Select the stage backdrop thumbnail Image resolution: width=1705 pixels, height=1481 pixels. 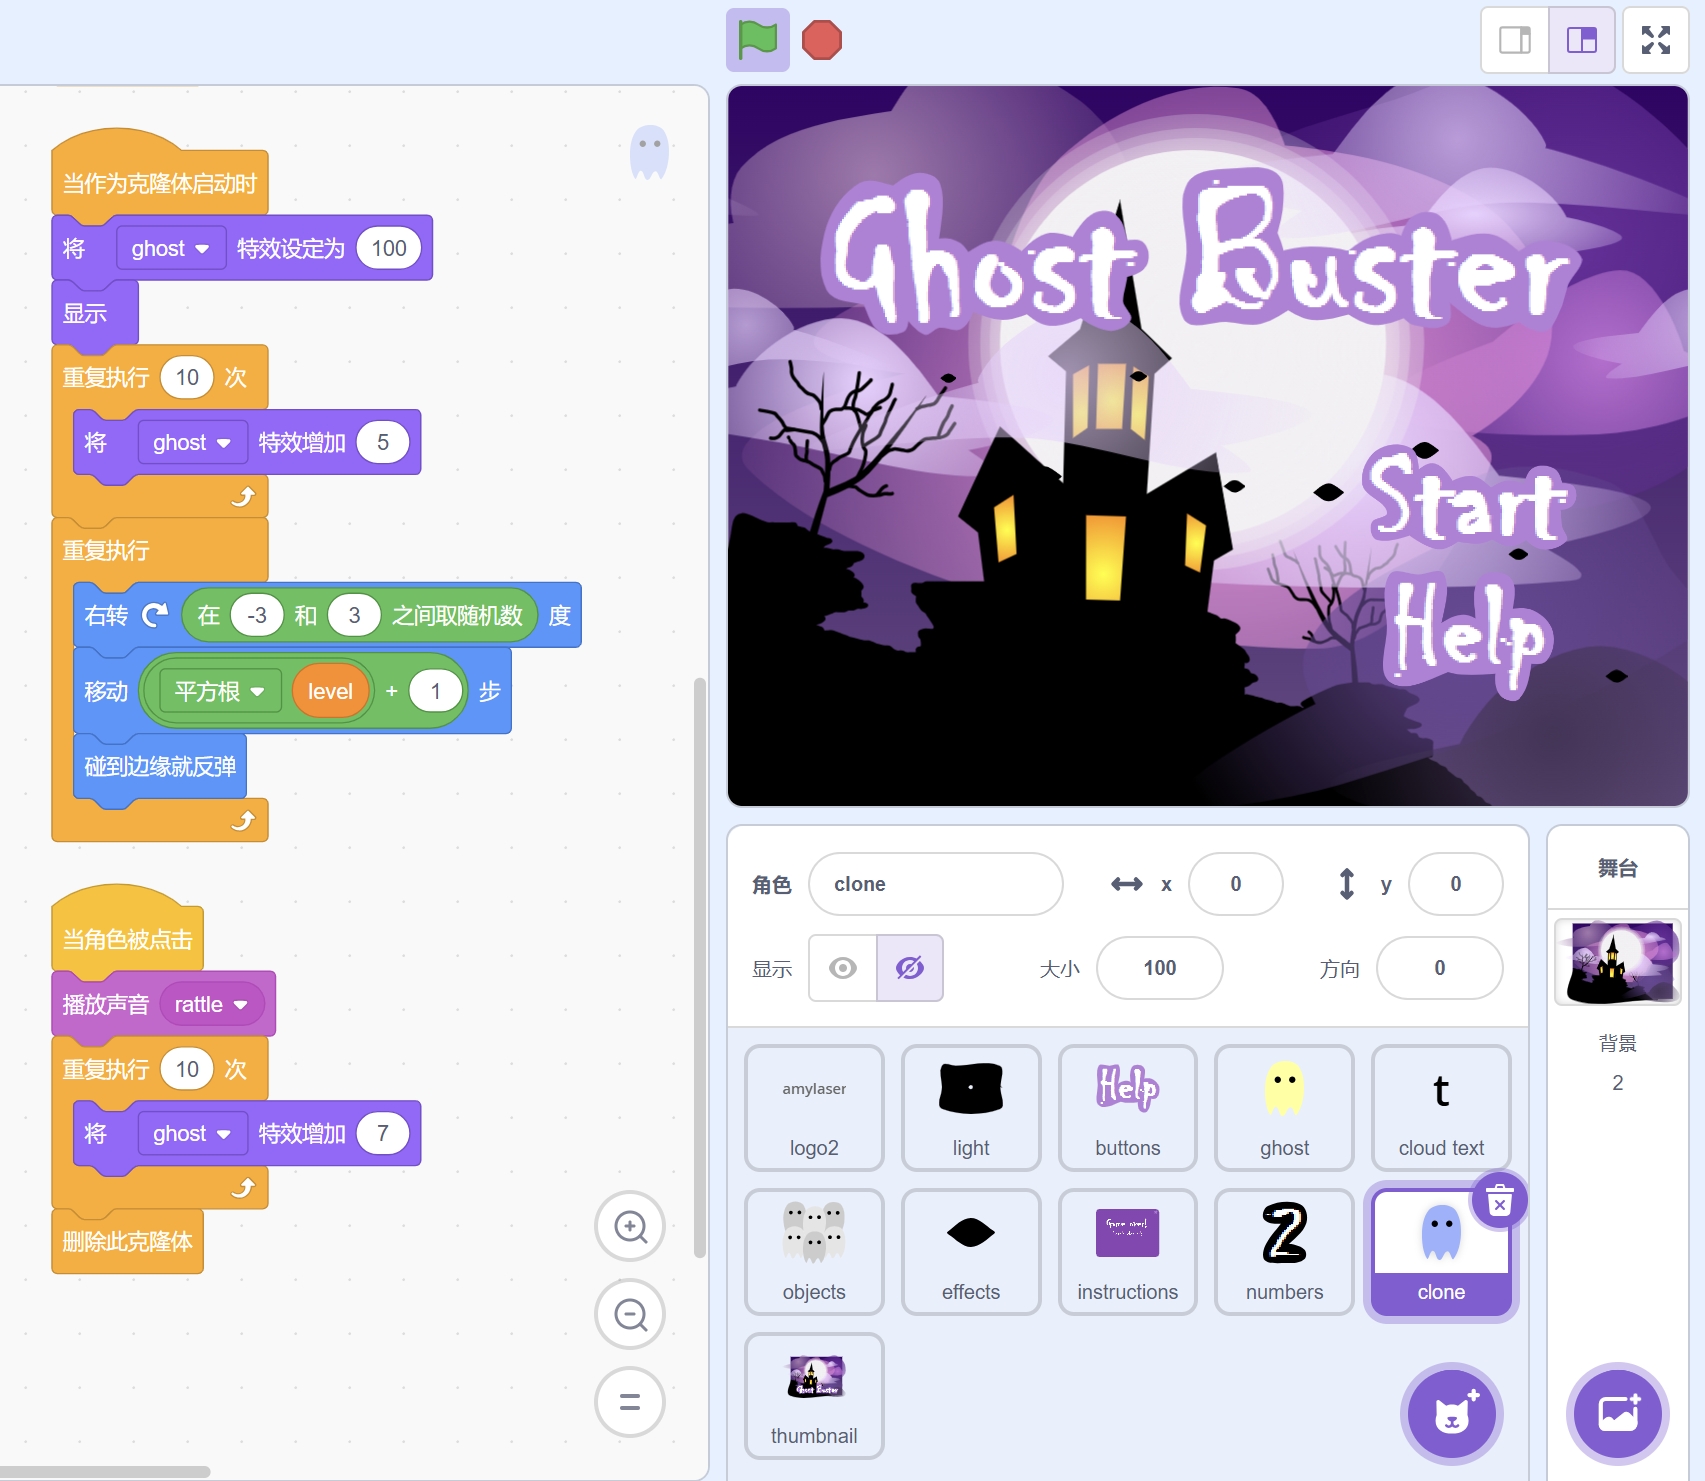click(x=1617, y=962)
